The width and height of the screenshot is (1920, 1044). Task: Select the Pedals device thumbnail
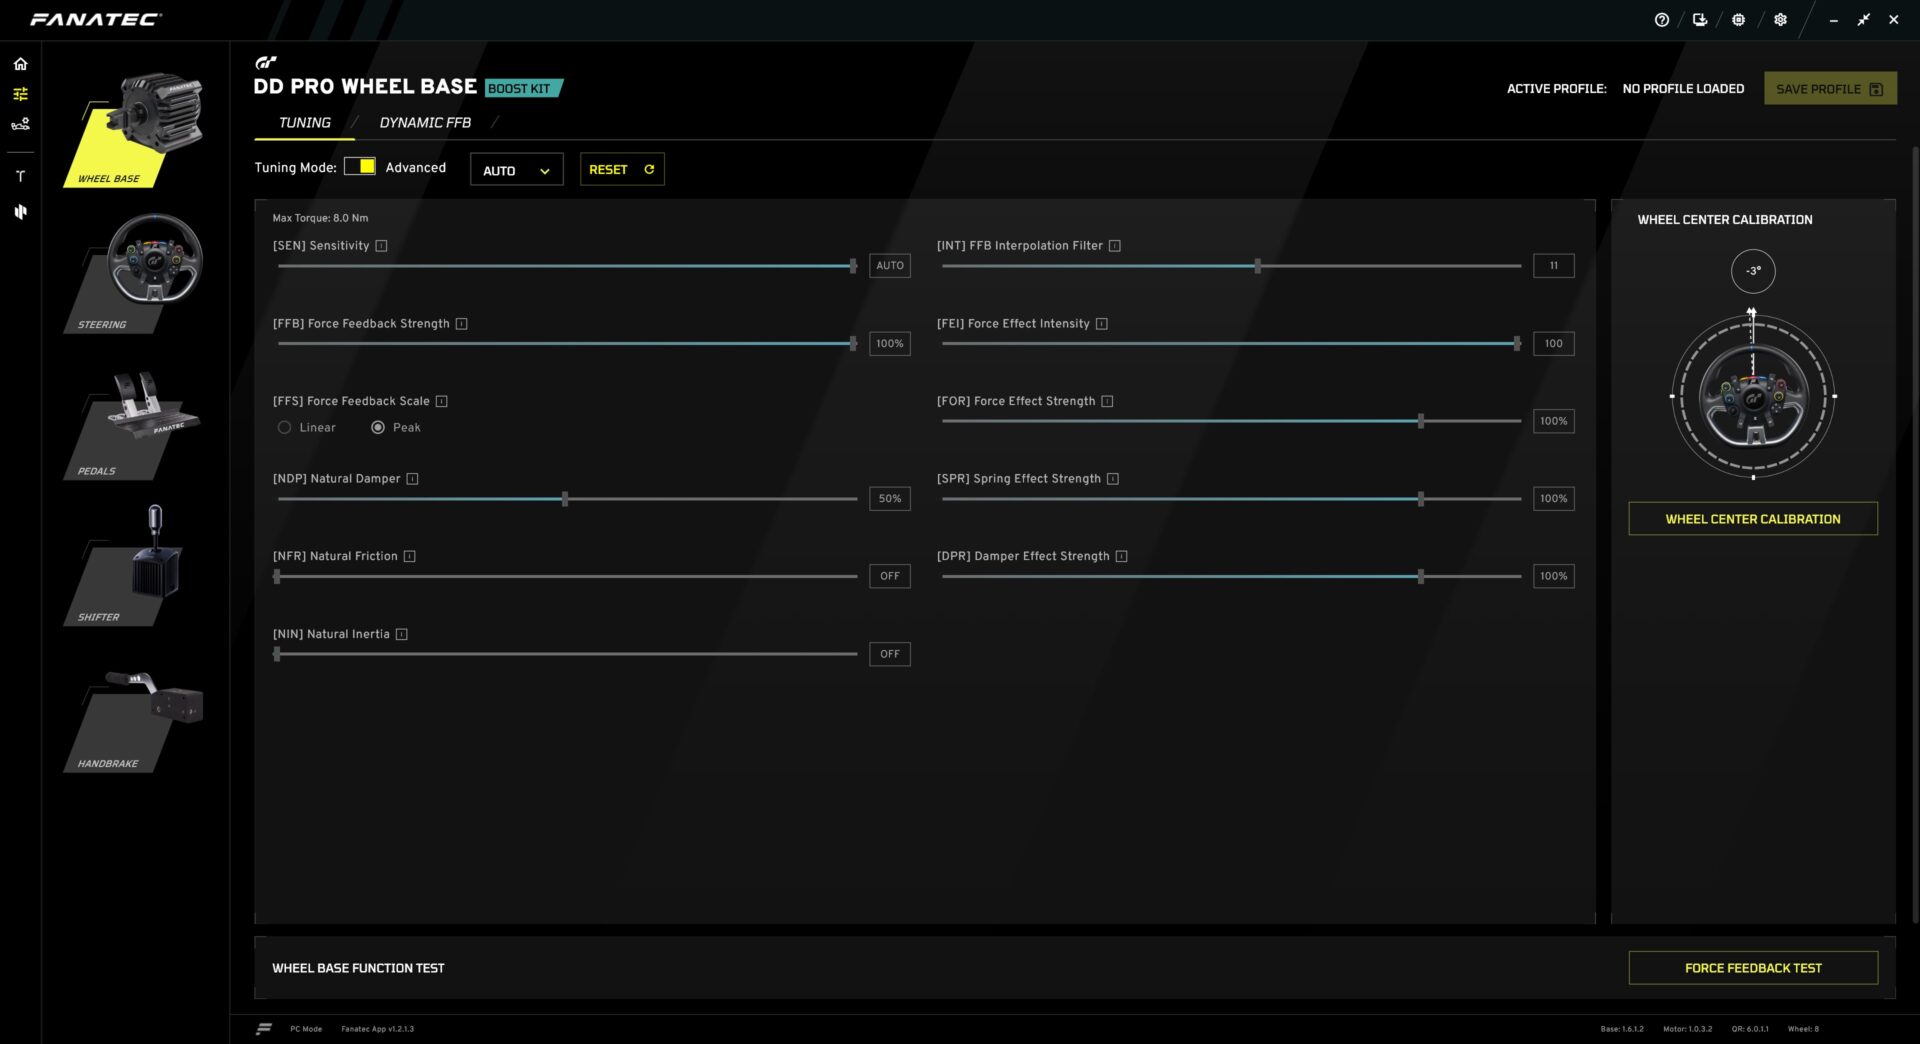pyautogui.click(x=135, y=425)
